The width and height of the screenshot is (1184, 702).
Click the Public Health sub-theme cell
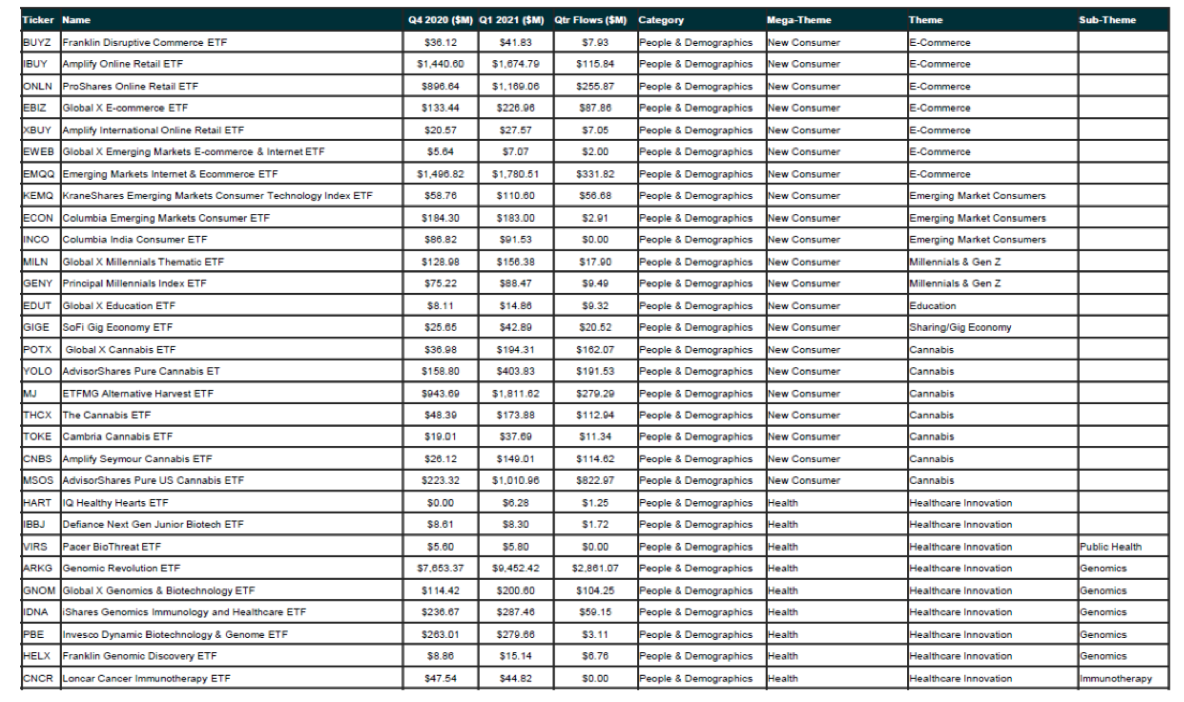(x=1110, y=547)
